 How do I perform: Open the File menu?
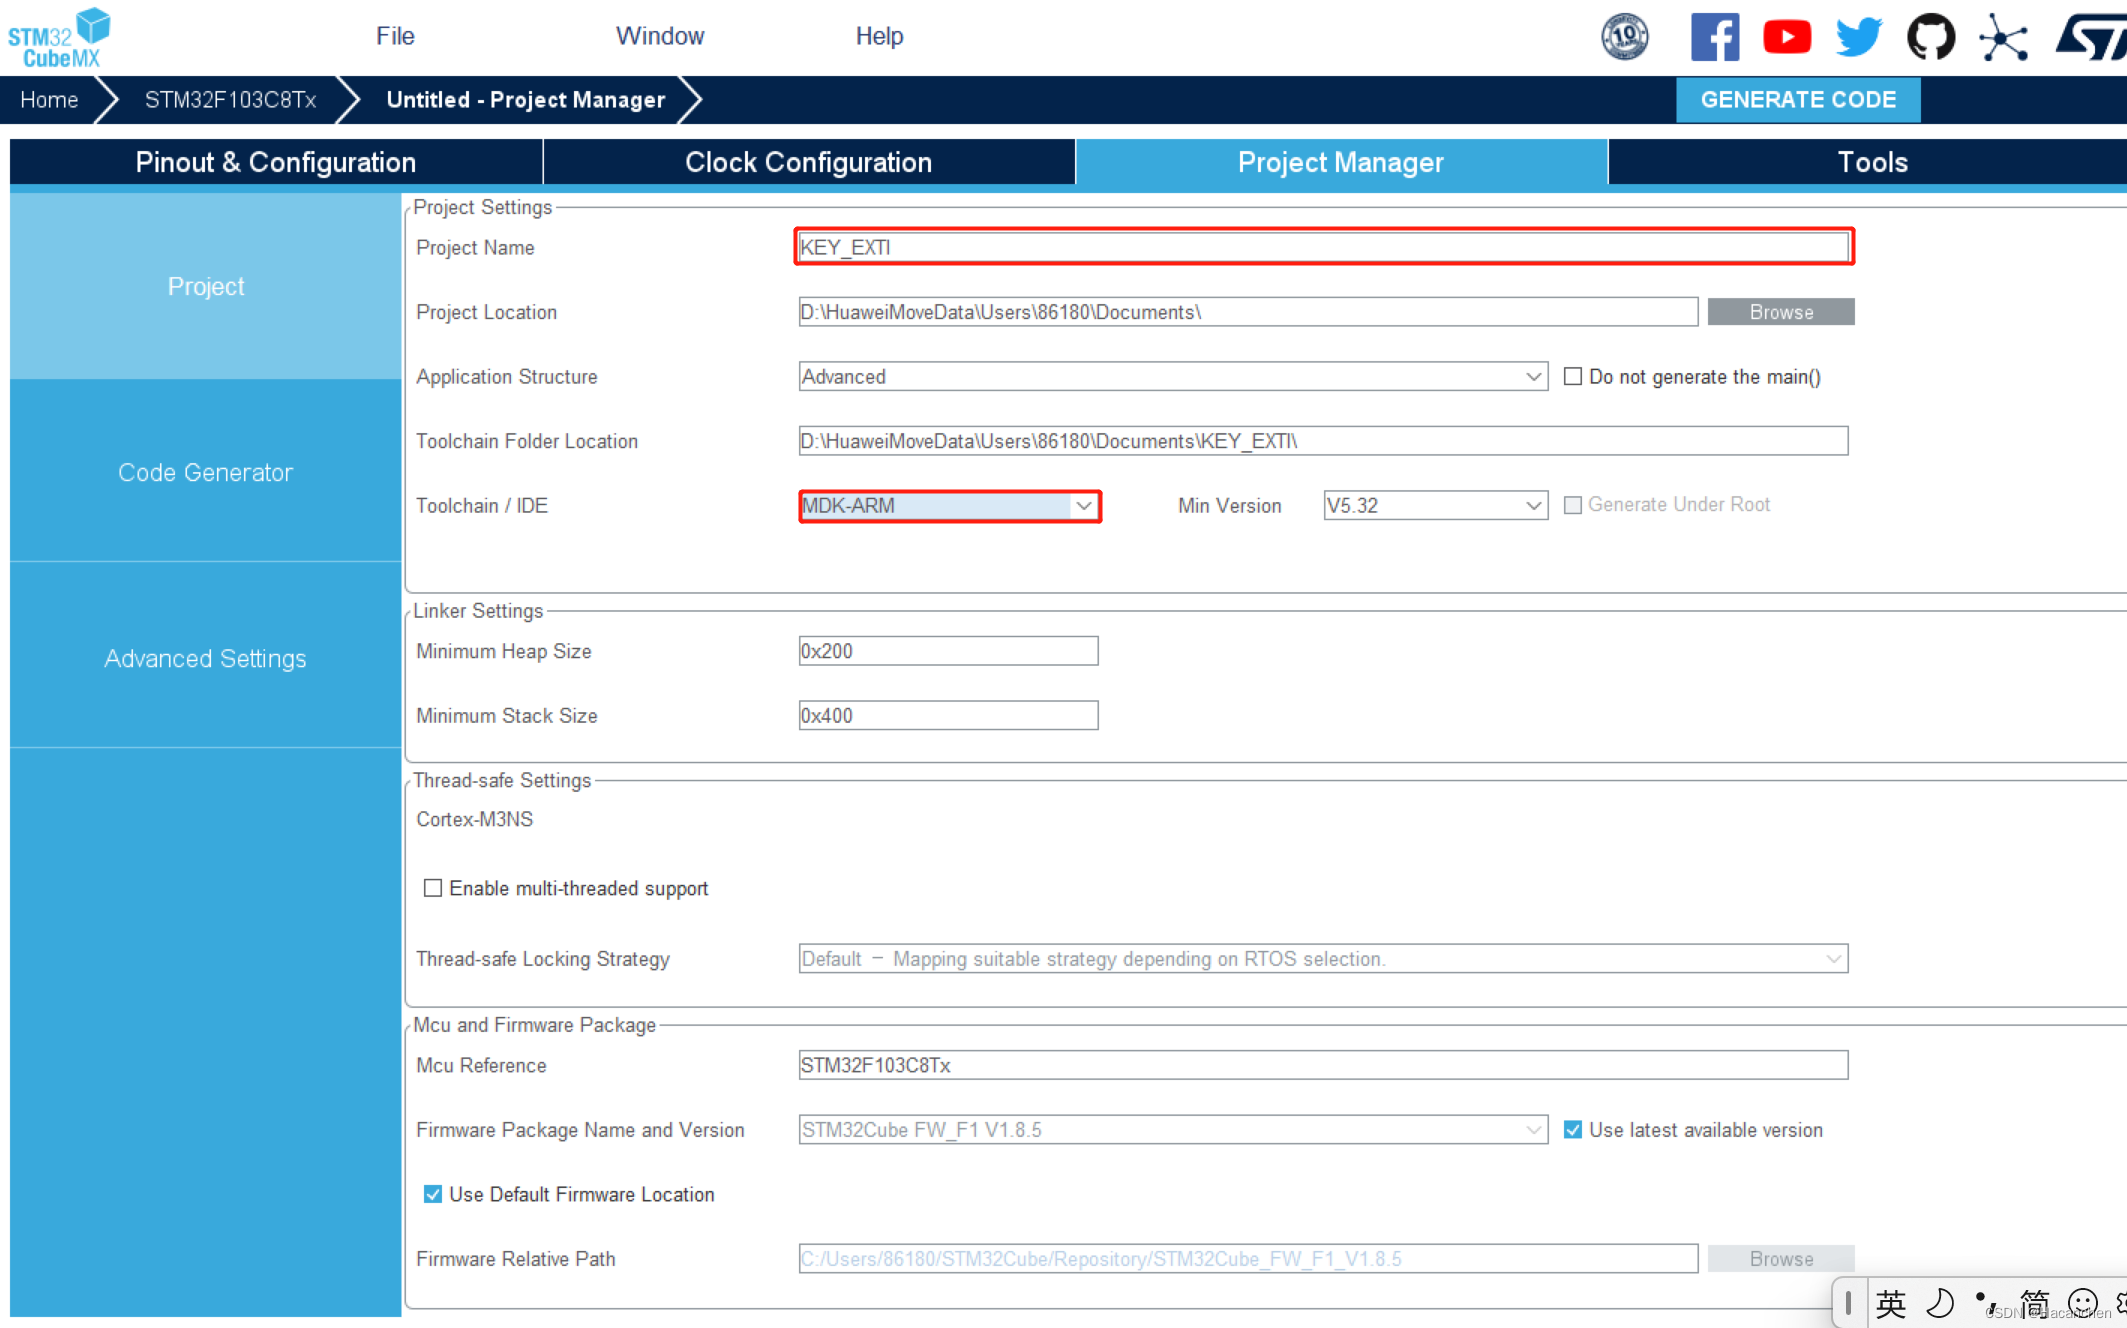[x=395, y=36]
